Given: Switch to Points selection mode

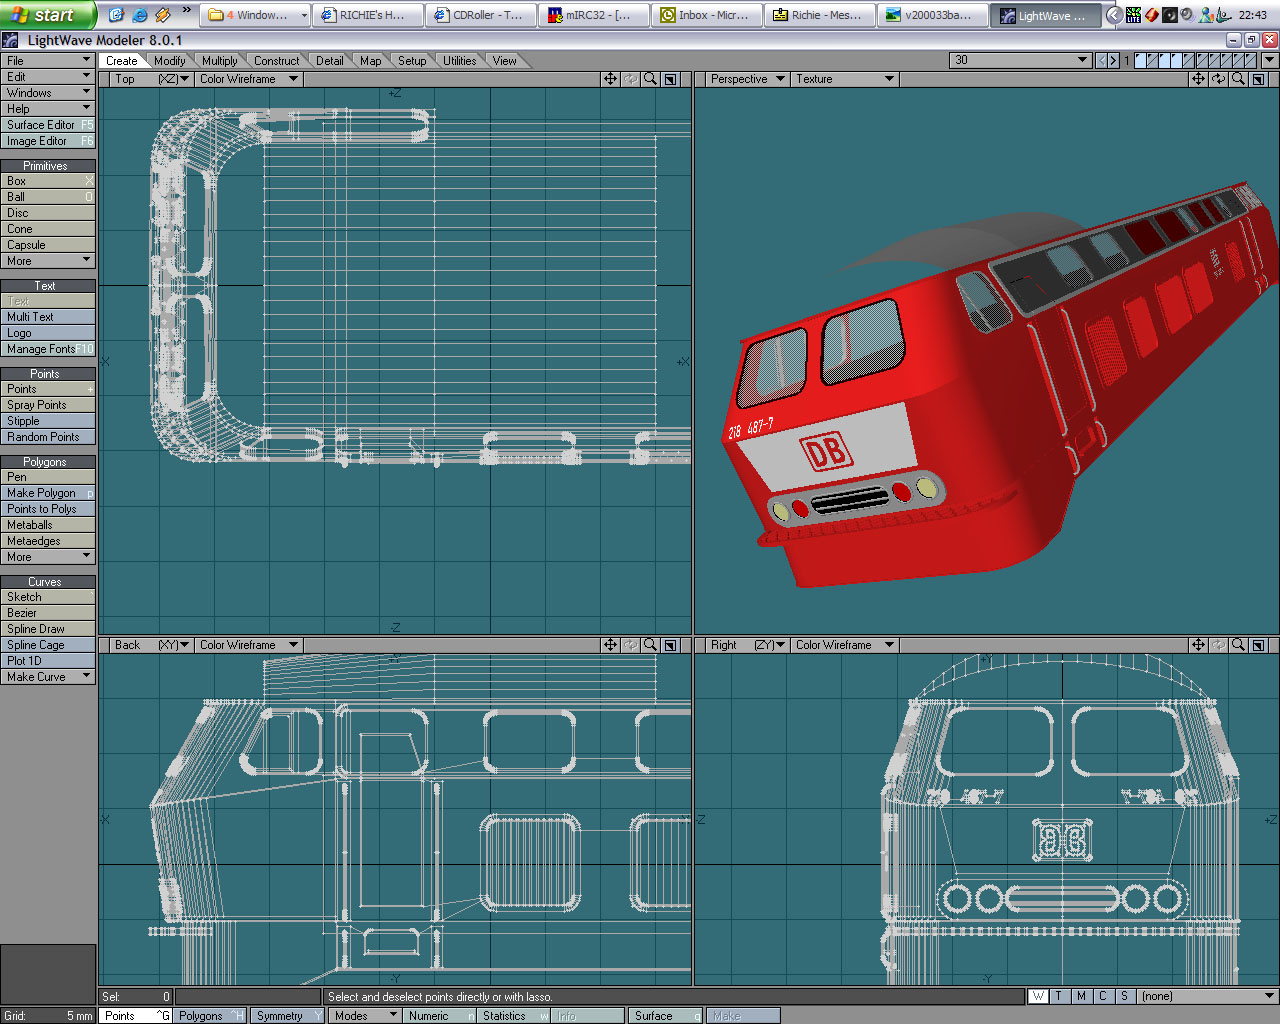Looking at the screenshot, I should click(135, 1015).
